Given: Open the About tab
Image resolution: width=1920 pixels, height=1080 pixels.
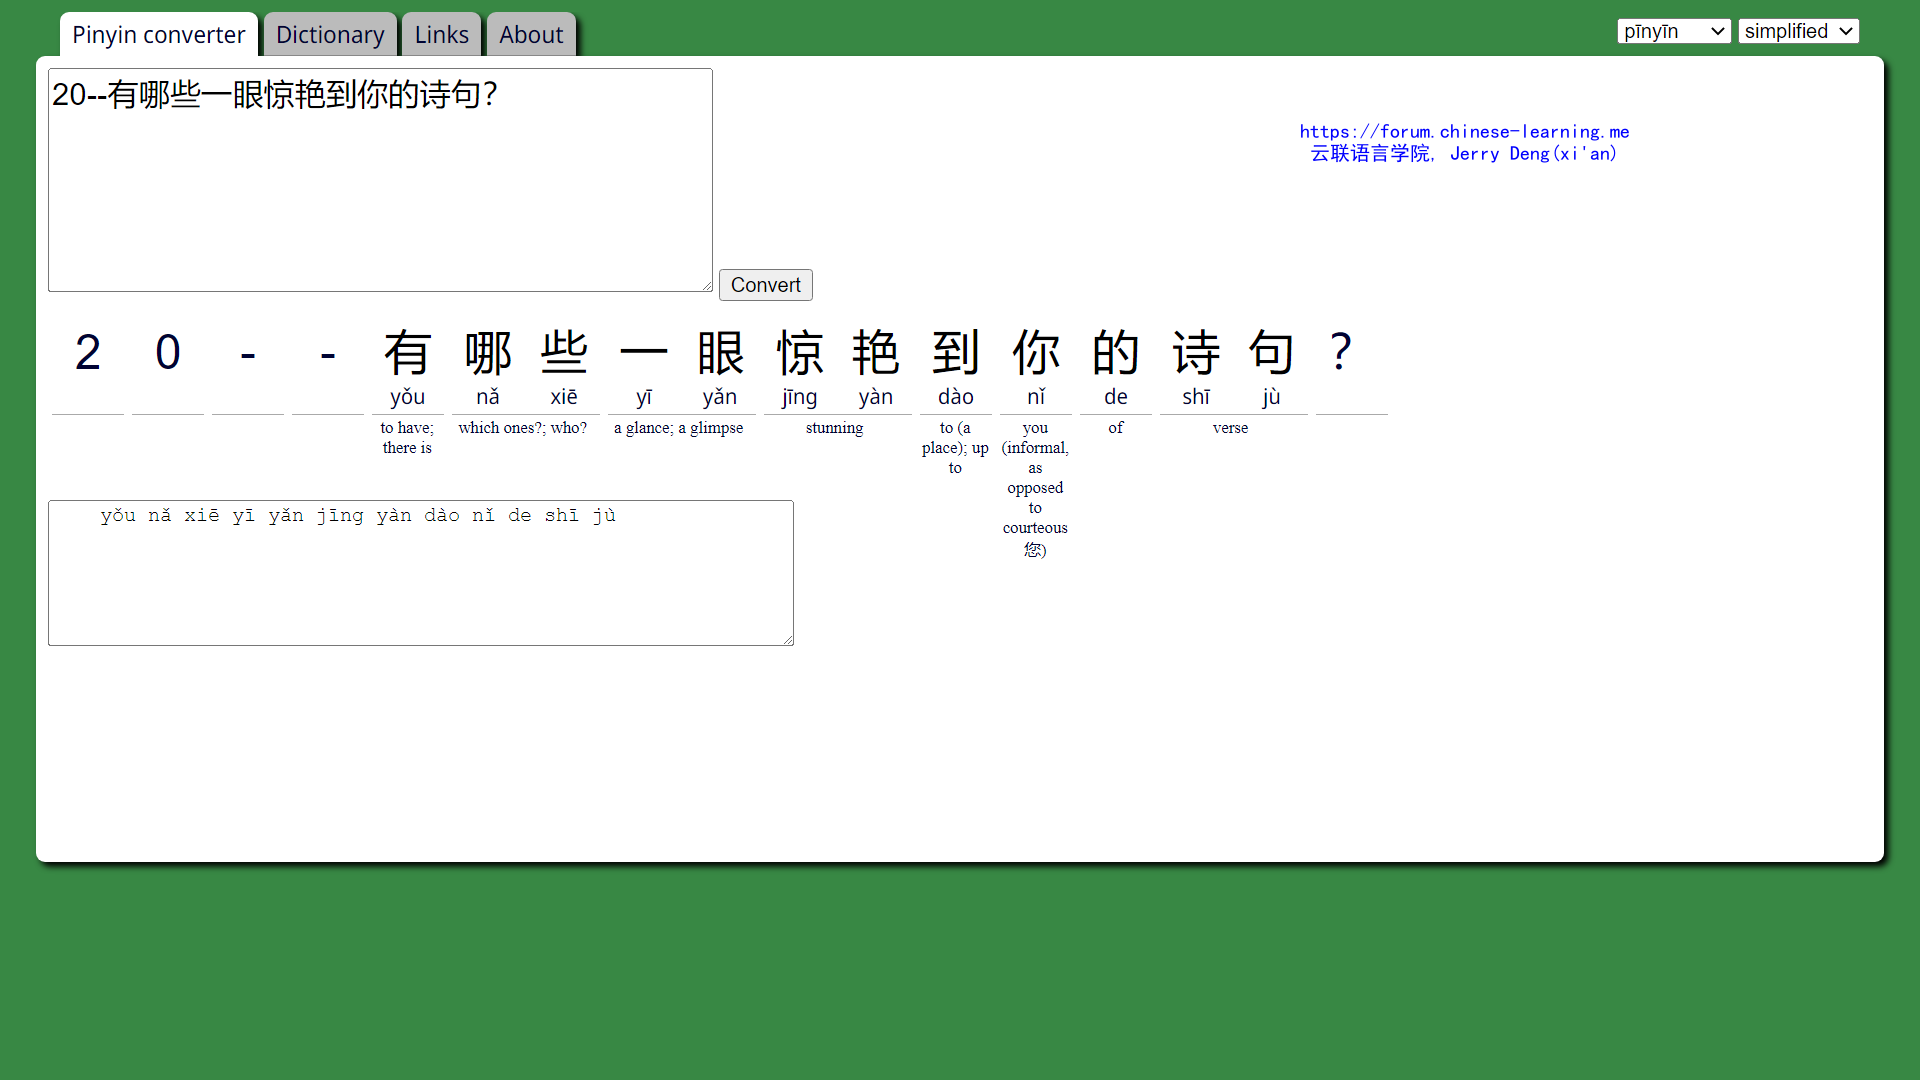Looking at the screenshot, I should (x=531, y=35).
